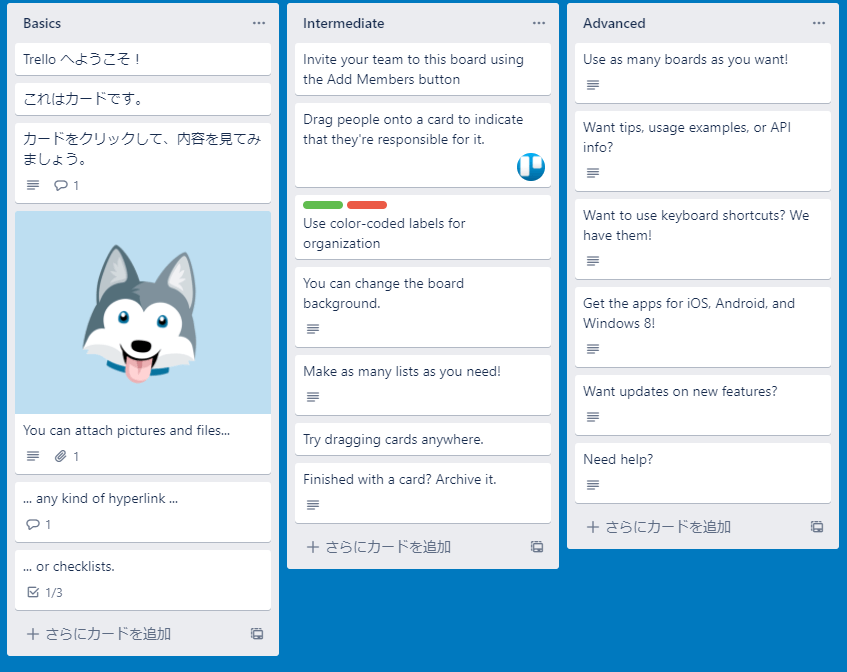Click comment icon on カードをクリックして card
The image size is (847, 672).
click(60, 185)
